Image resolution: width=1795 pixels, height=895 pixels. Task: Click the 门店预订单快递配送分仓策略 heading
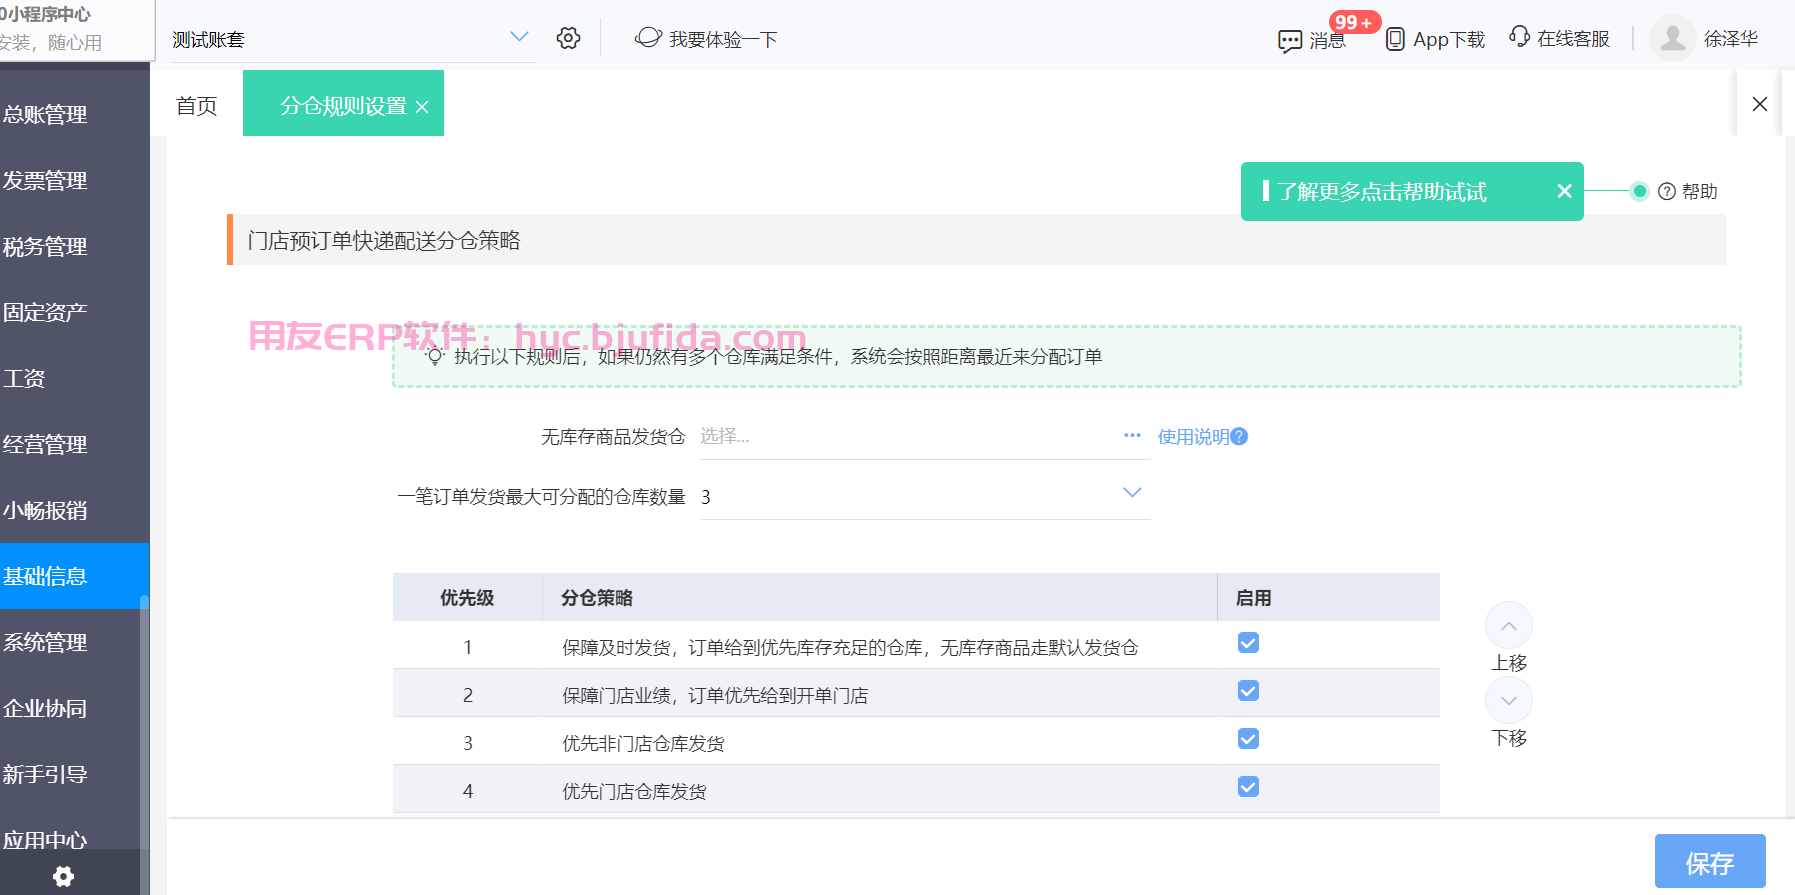(384, 240)
